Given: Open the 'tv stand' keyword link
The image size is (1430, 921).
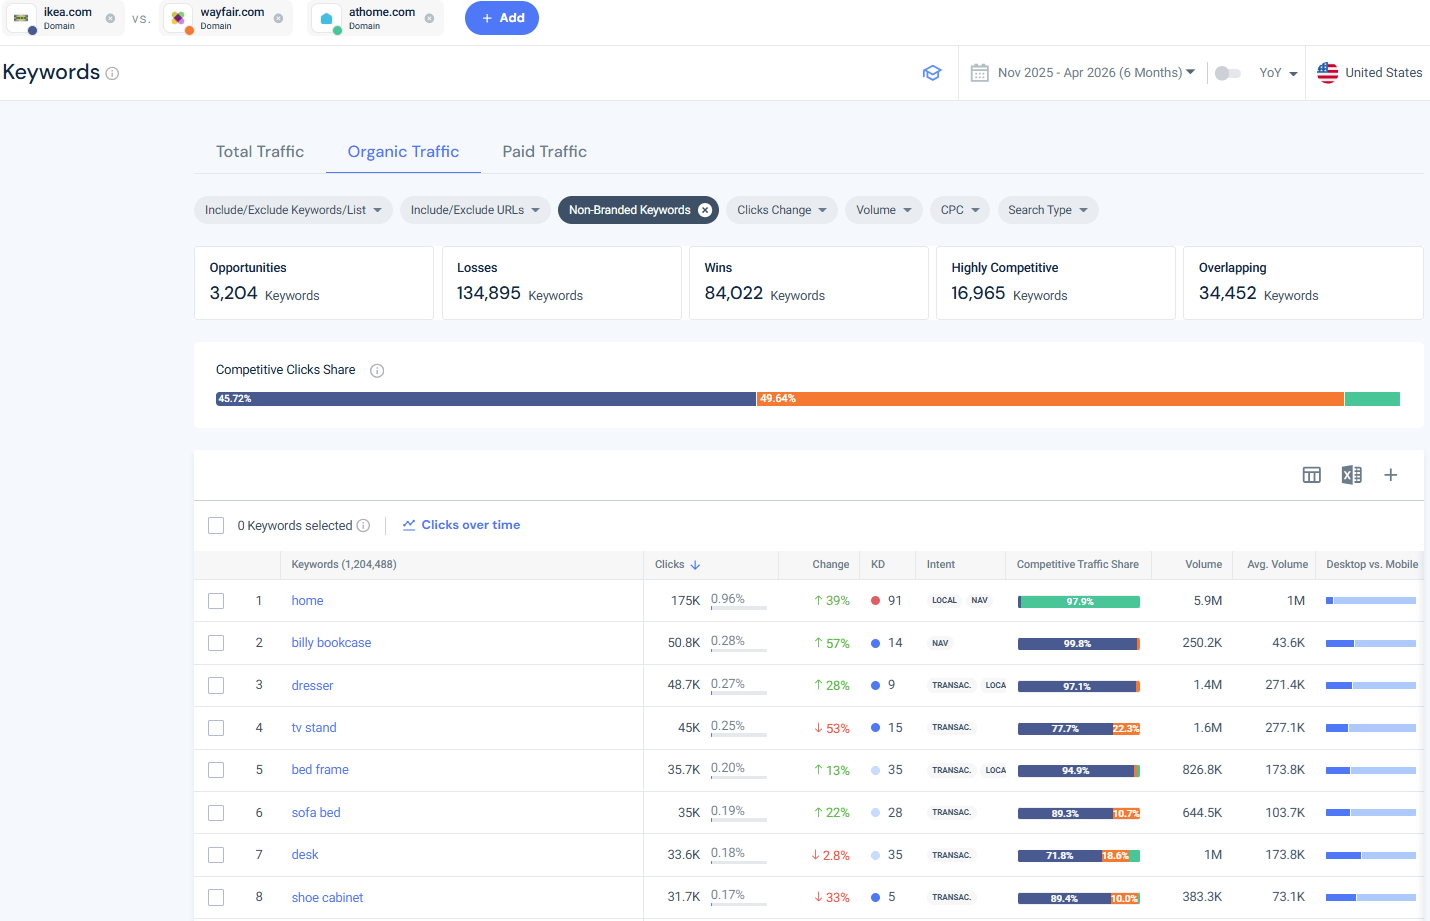Looking at the screenshot, I should (x=314, y=728).
